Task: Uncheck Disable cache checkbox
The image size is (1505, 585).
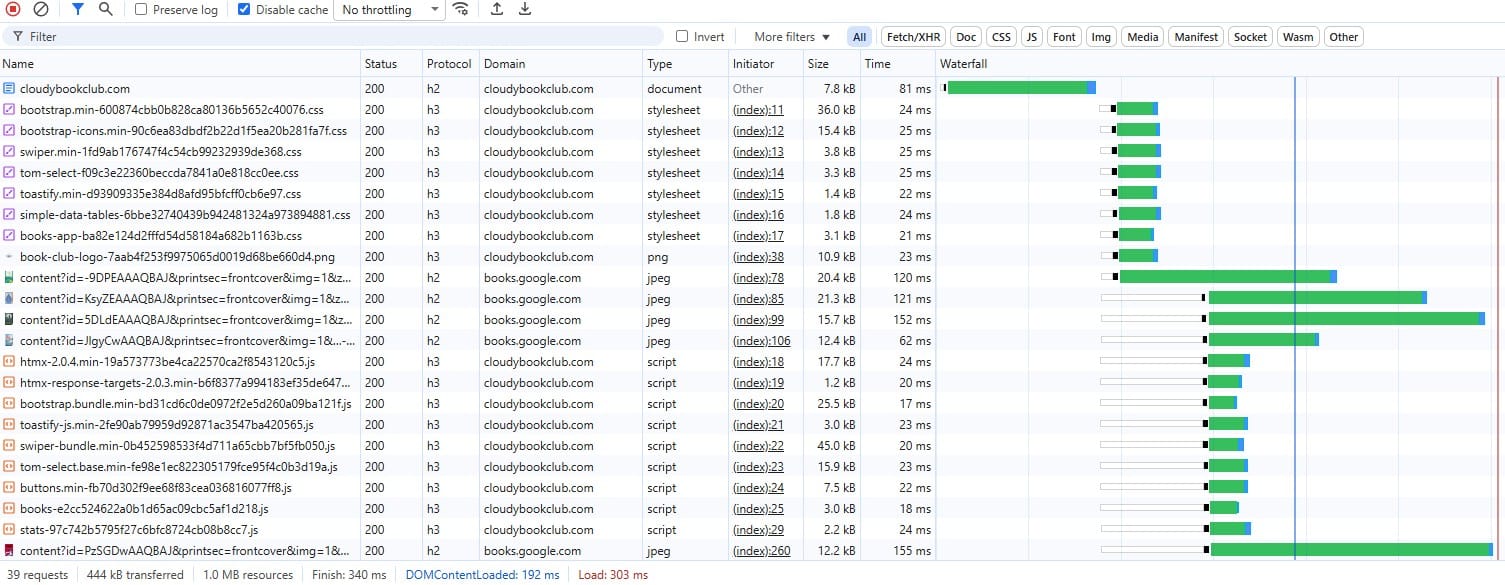Action: tap(244, 9)
